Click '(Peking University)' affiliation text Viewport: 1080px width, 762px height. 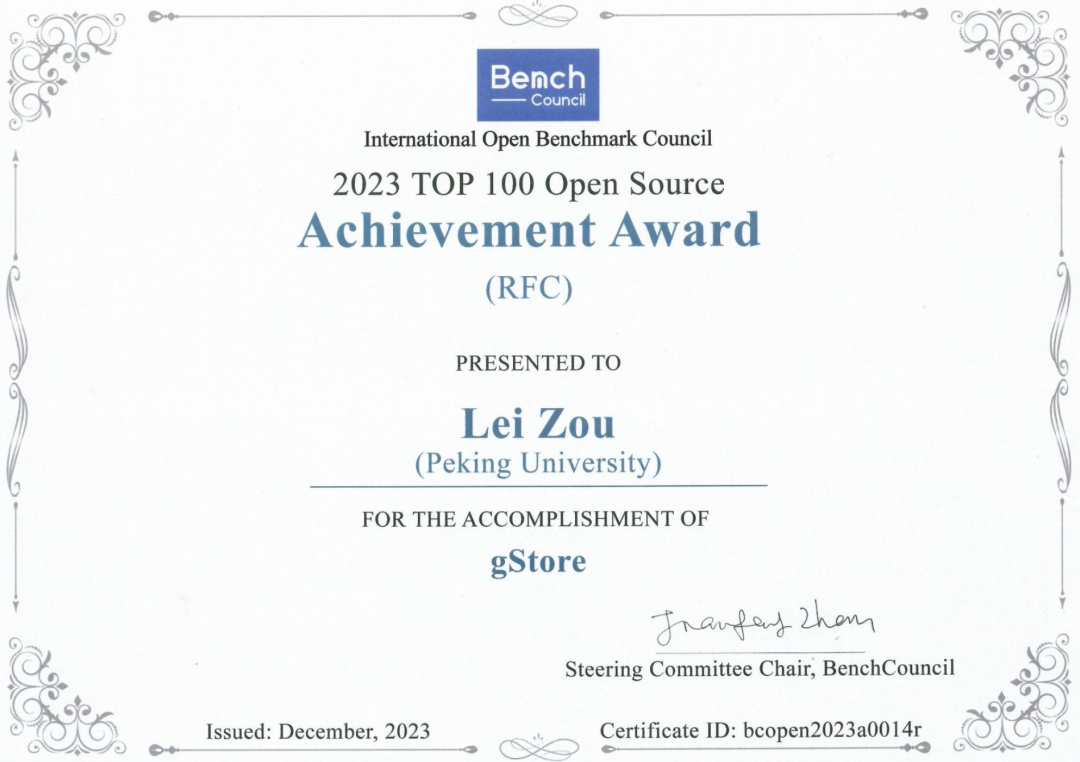[x=538, y=463]
